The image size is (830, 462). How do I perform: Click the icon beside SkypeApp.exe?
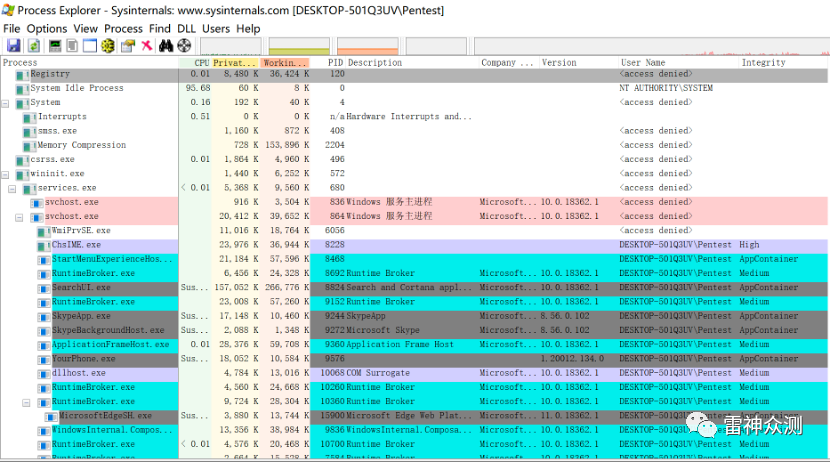pyautogui.click(x=44, y=318)
